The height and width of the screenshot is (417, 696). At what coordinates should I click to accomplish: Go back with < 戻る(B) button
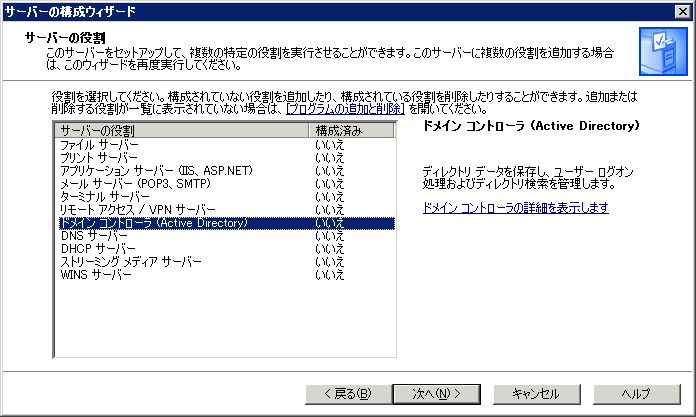[348, 394]
